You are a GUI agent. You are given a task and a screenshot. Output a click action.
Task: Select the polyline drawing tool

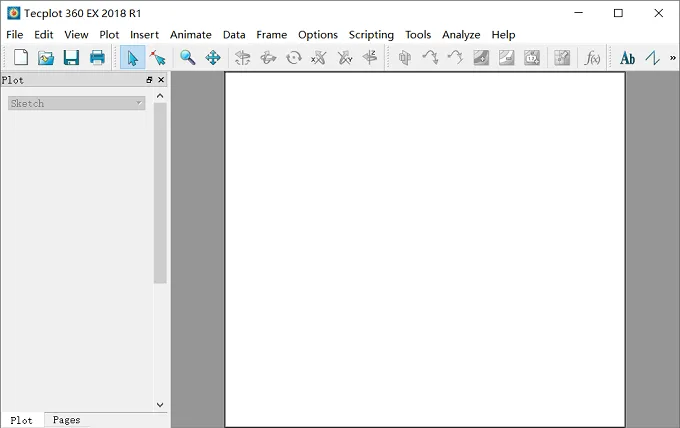(652, 57)
